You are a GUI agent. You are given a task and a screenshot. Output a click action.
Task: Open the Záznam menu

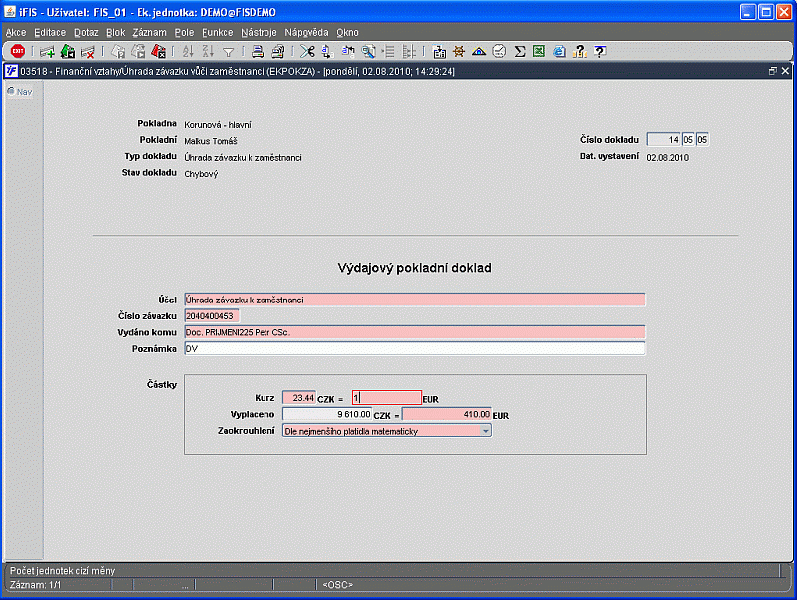[149, 33]
